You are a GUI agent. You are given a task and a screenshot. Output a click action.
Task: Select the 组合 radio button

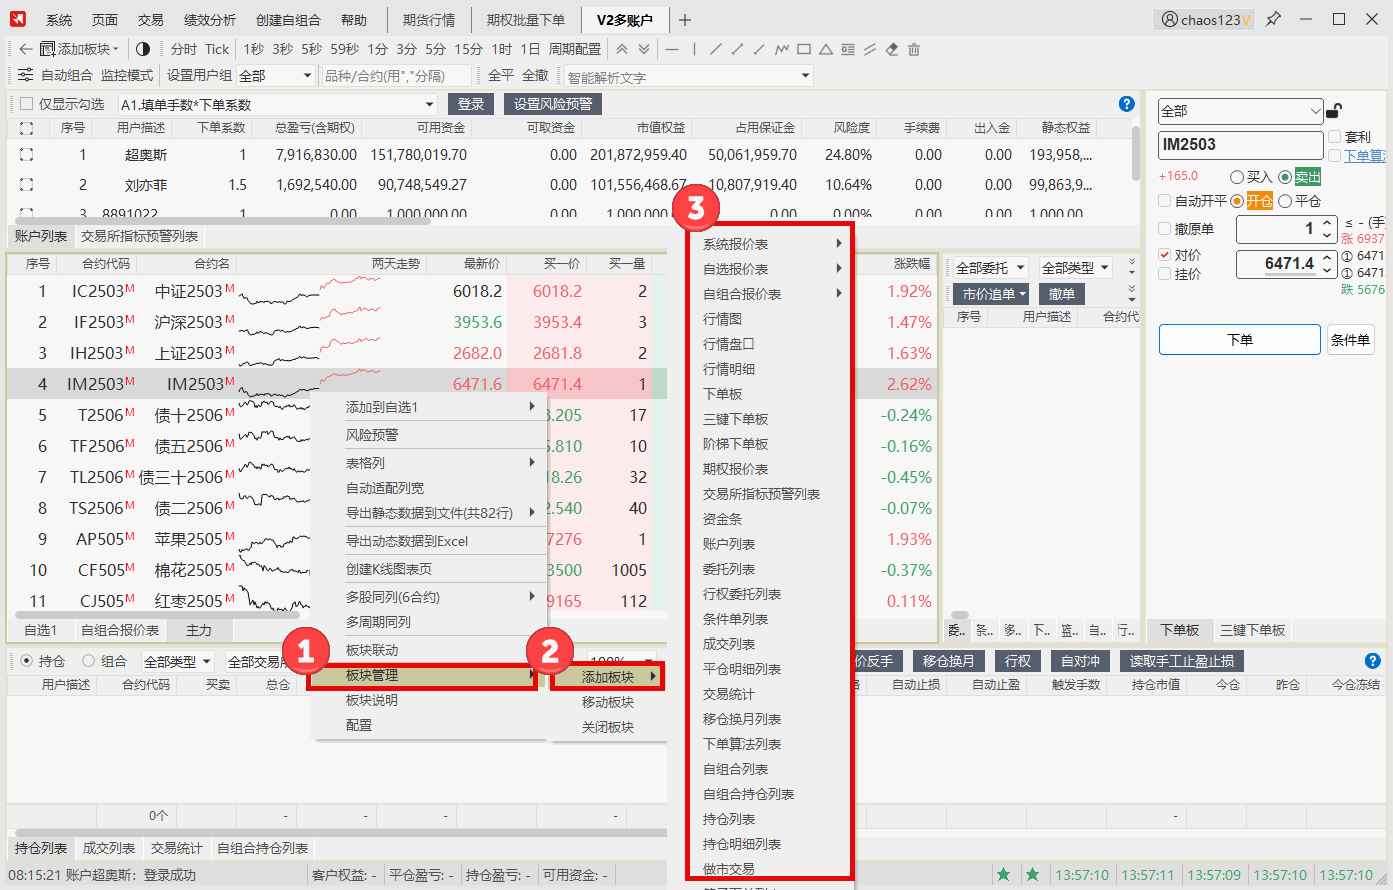[x=88, y=661]
